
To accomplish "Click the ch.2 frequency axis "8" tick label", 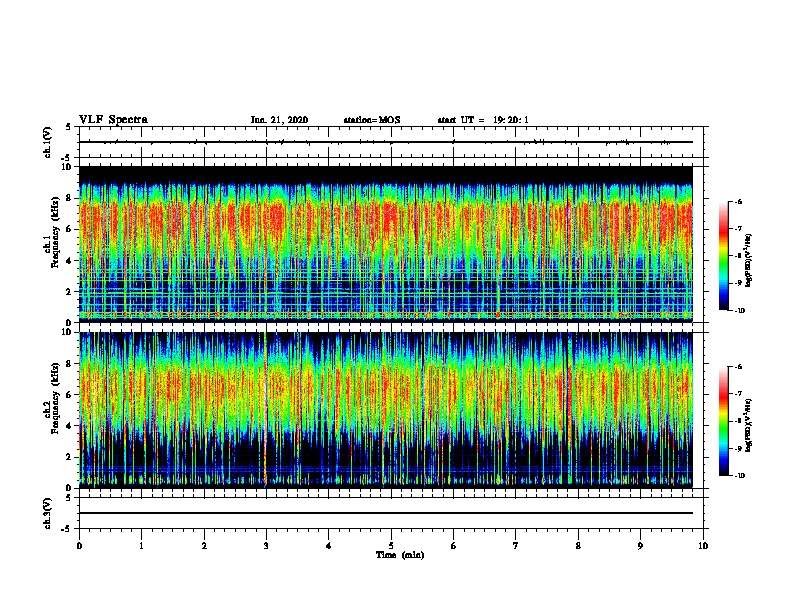I will click(70, 364).
